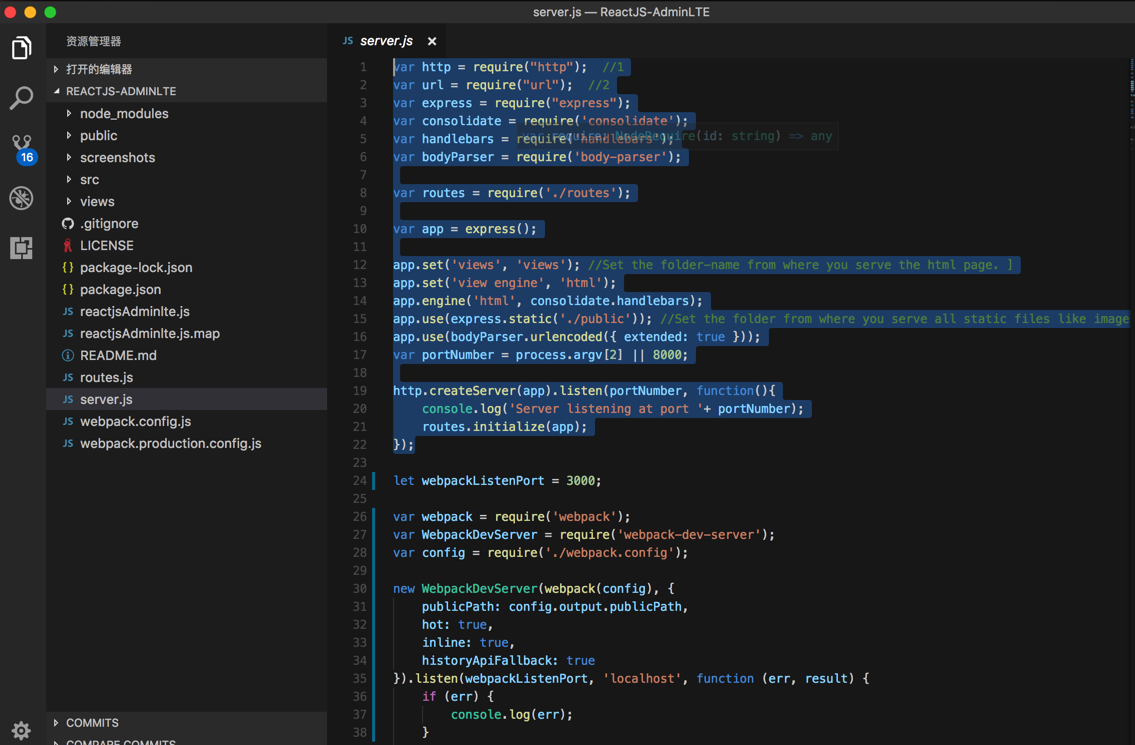Open the Debug view icon
1135x745 pixels.
(21, 198)
